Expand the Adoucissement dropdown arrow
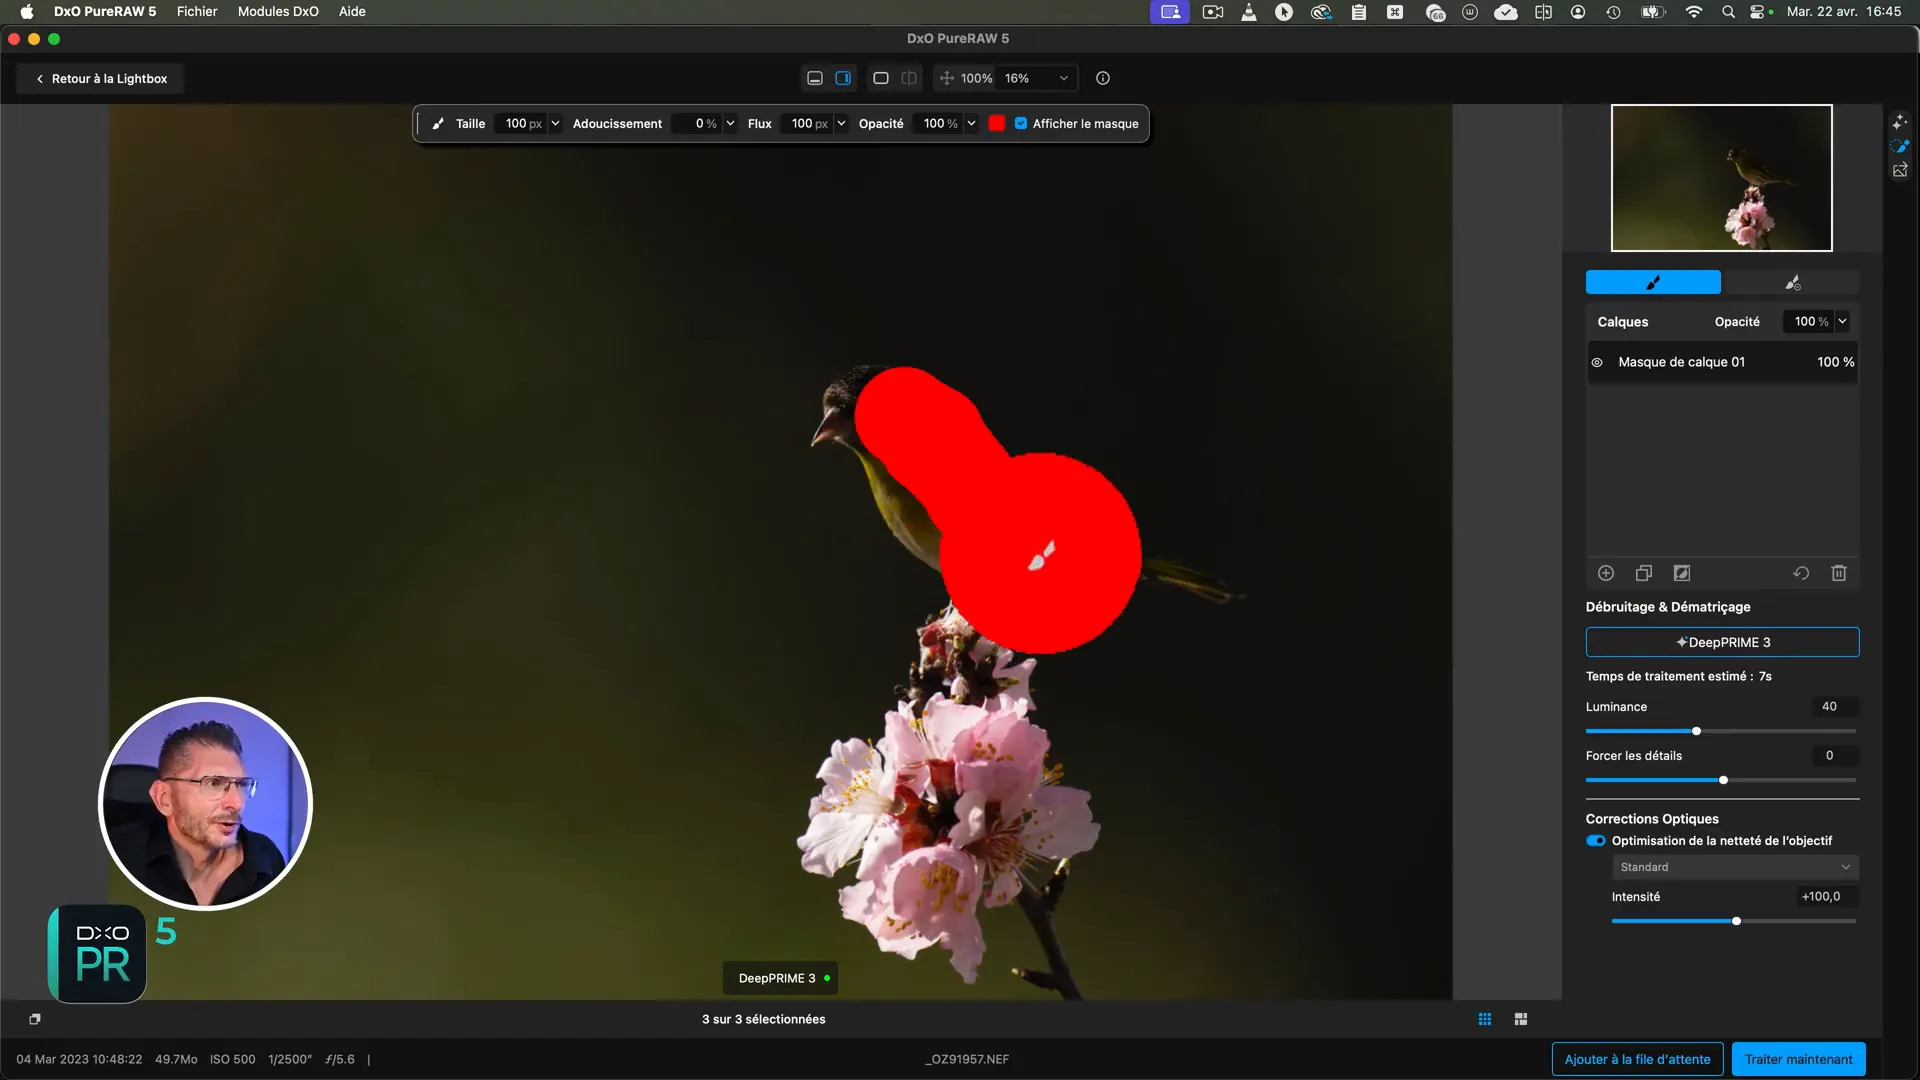1920x1080 pixels. click(730, 124)
